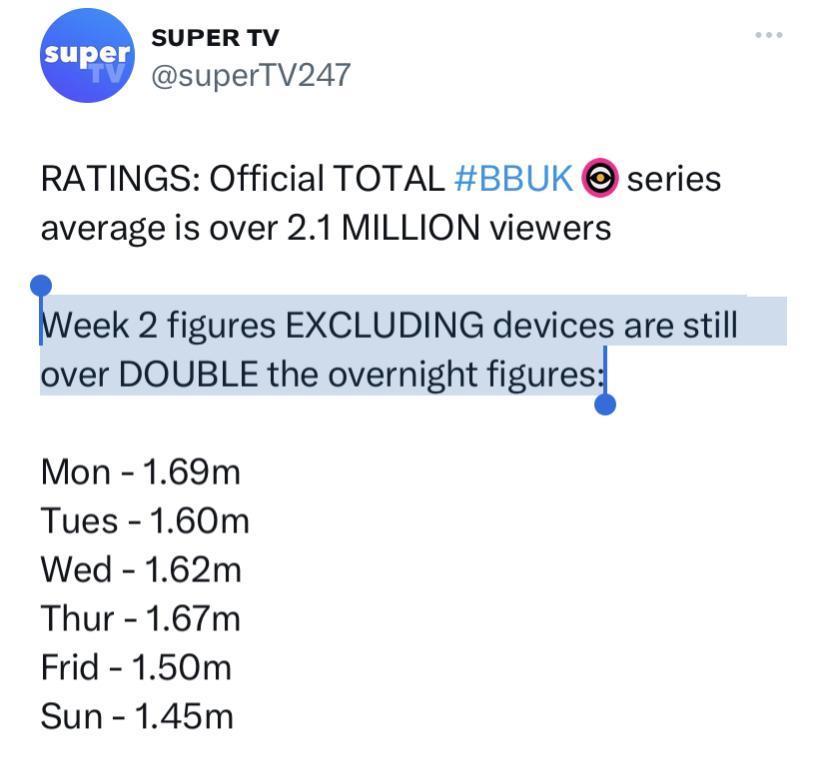Click the 'Tues - 1.60m' rating line

(x=144, y=521)
